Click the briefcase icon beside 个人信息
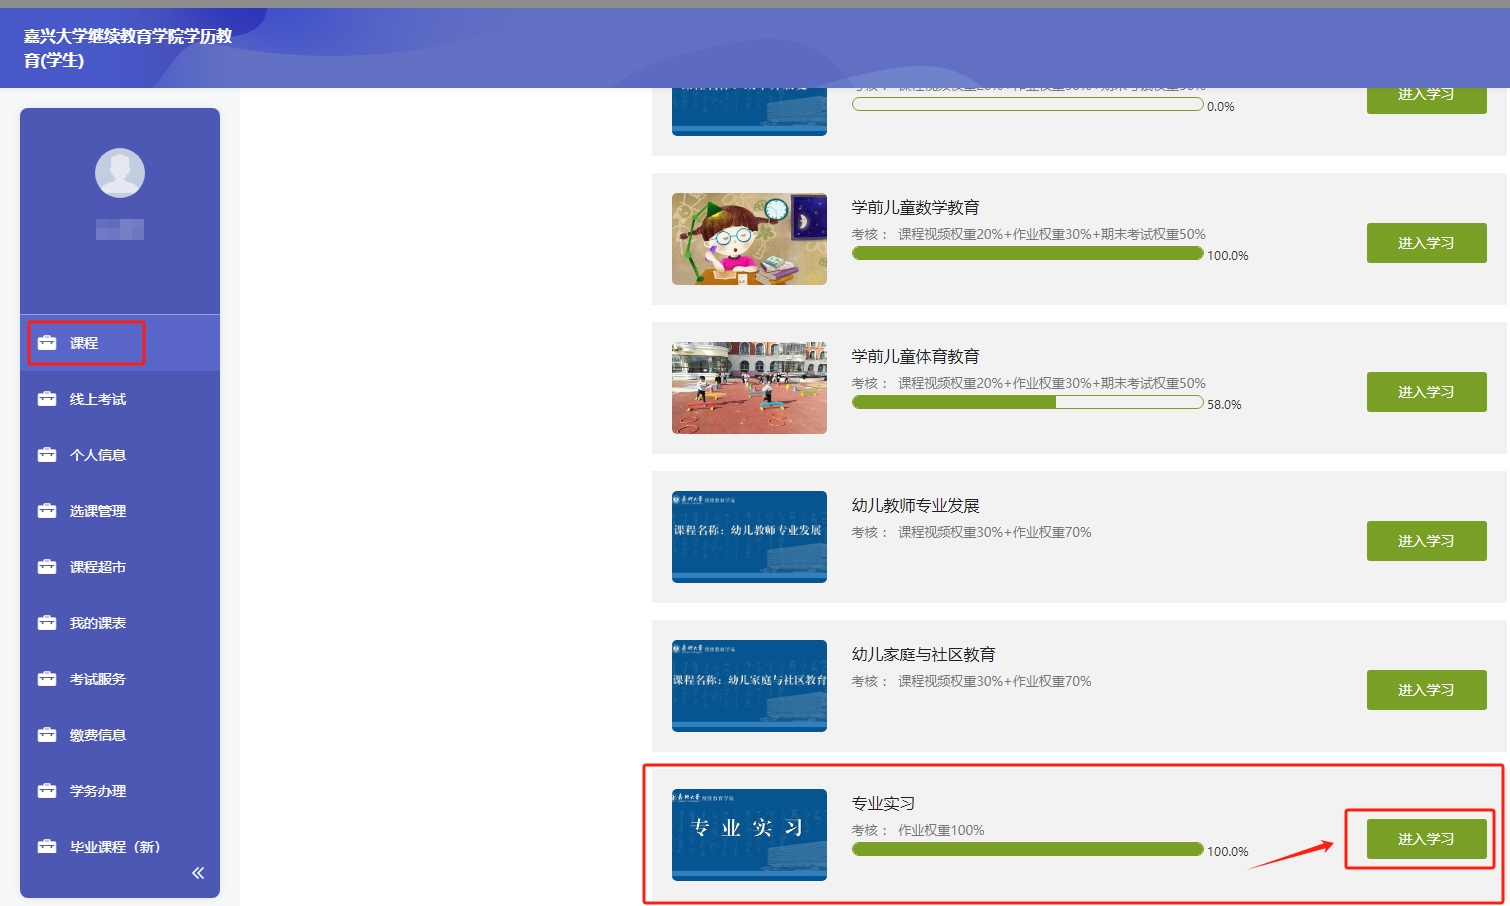Screen dimensions: 1510x906 click(x=47, y=455)
